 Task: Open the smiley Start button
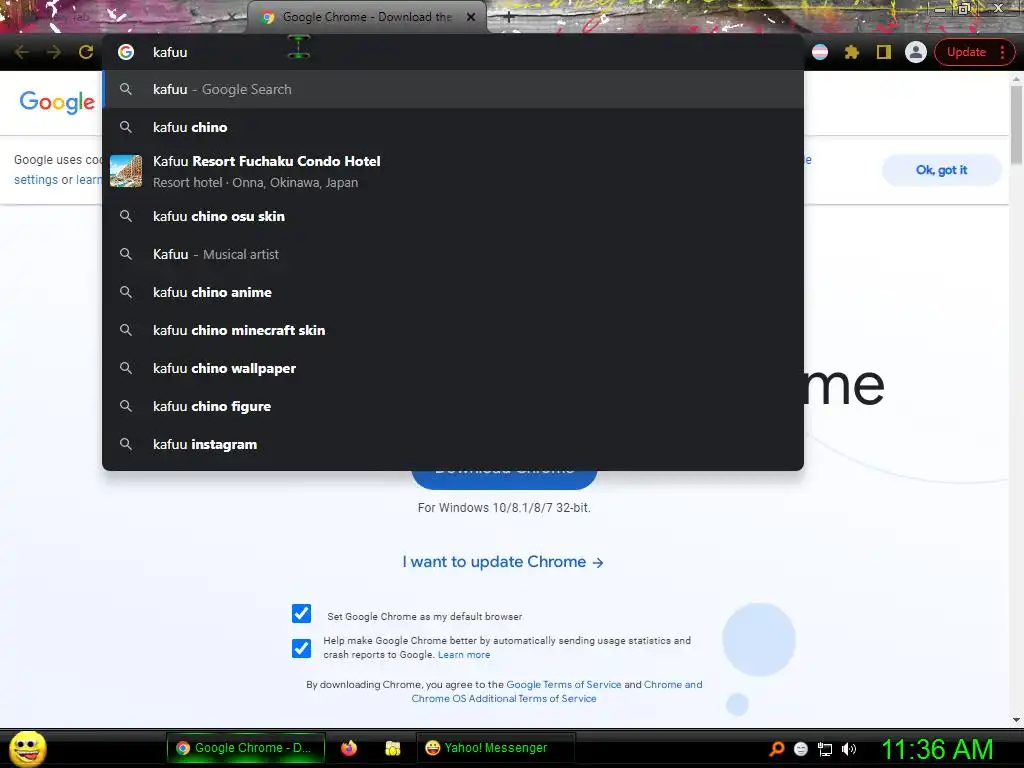(27, 748)
